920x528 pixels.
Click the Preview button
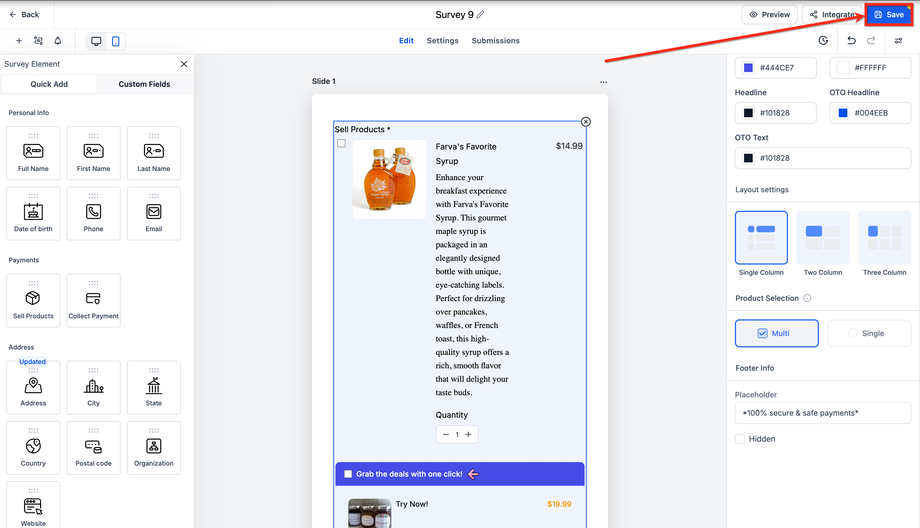click(769, 15)
